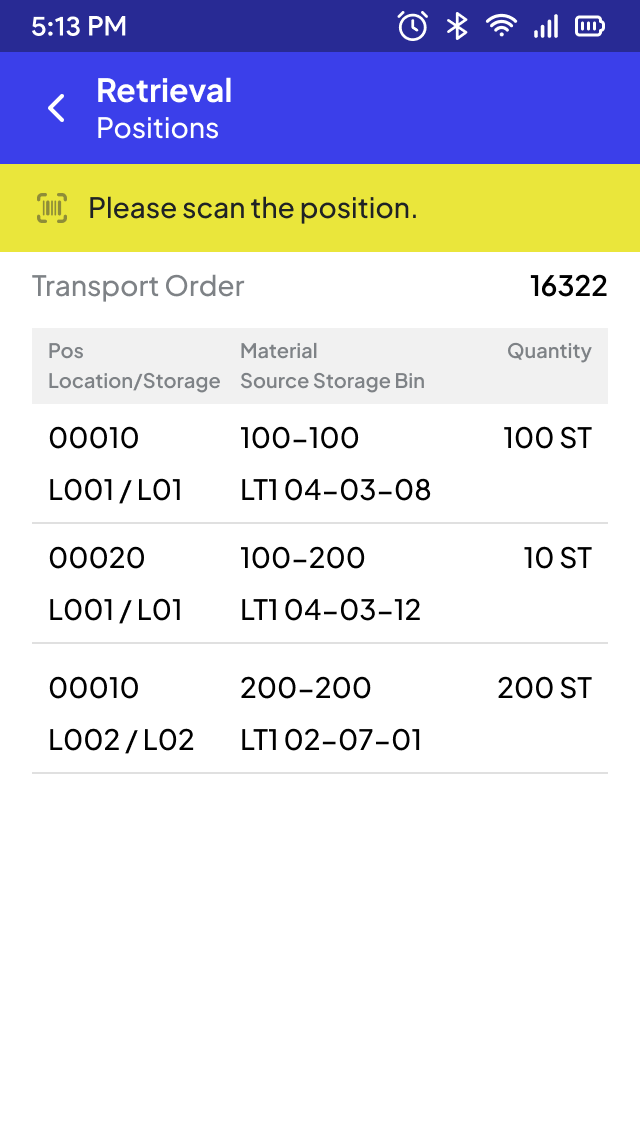Tap the back arrow in Retrieval header
Viewport: 640px width, 1136px height.
click(x=57, y=108)
